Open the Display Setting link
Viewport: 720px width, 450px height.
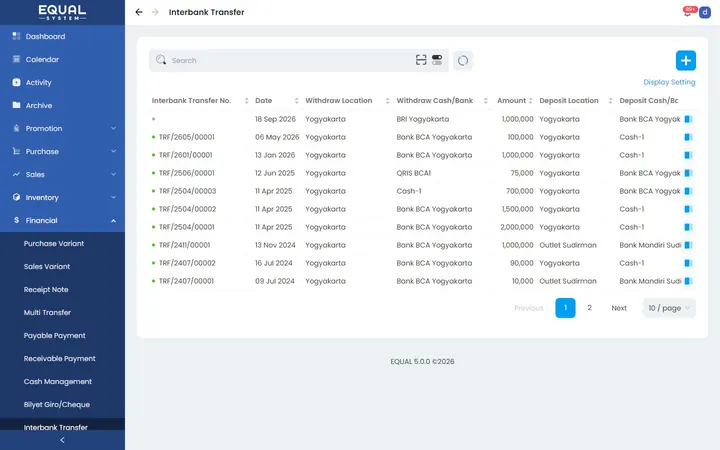pos(669,82)
